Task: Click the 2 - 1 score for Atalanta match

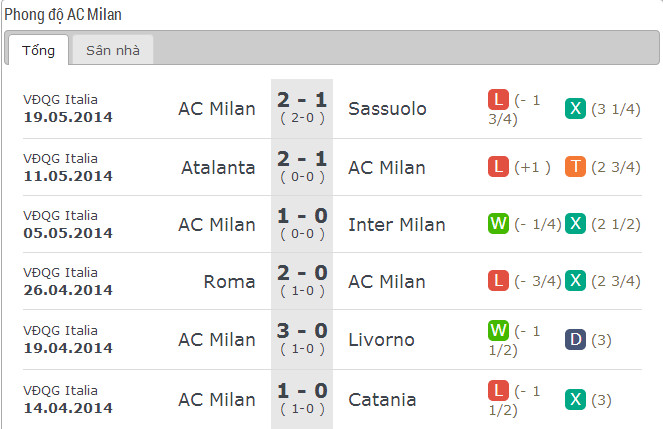Action: [x=302, y=159]
